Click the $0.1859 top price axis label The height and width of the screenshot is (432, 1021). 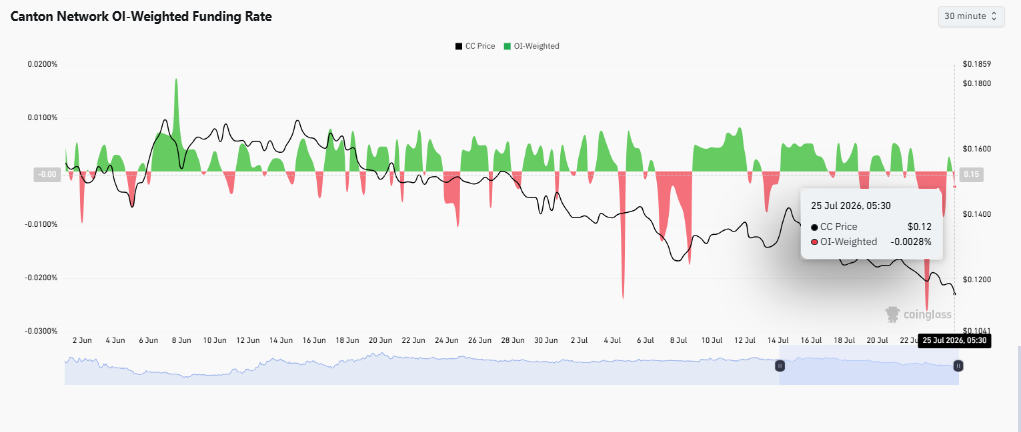coord(977,64)
